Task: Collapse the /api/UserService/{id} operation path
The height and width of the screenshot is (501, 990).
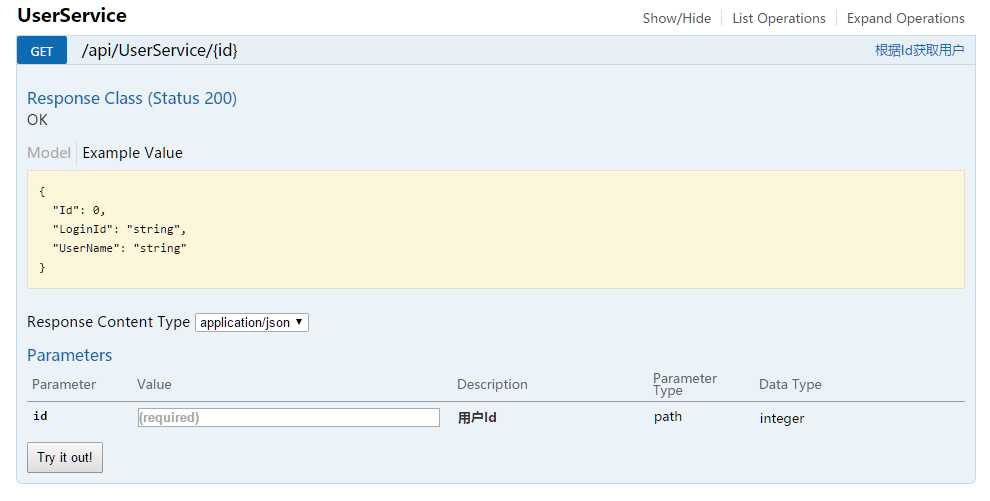Action: [159, 50]
